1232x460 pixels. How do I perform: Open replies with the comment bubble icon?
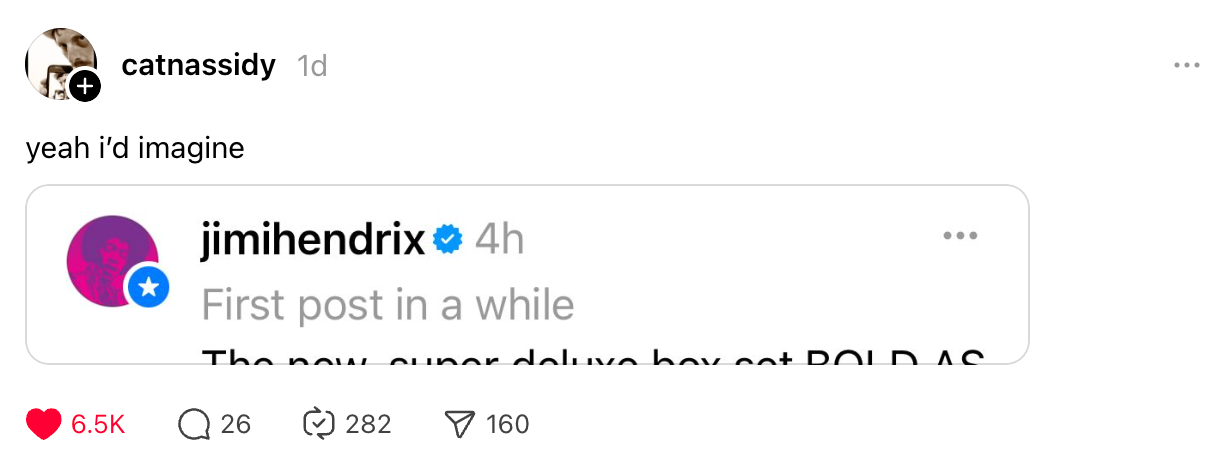194,425
